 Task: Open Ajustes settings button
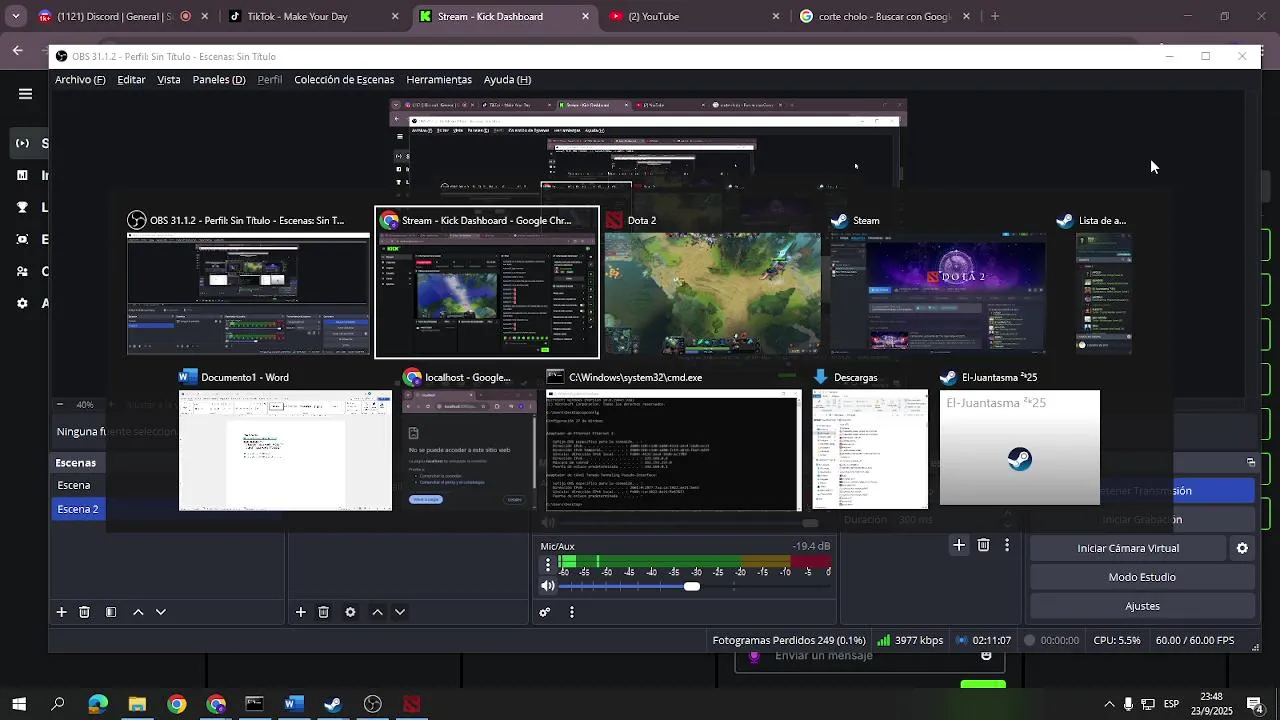pos(1142,606)
